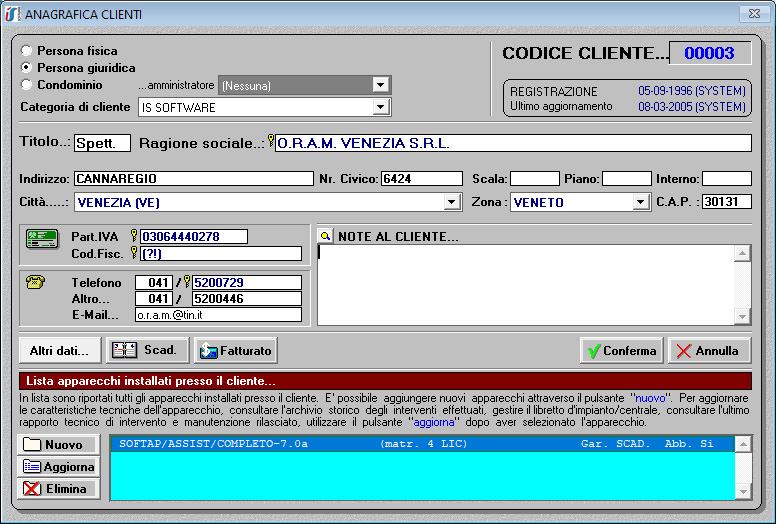Expand the Categoria di cliente dropdown
This screenshot has height=524, width=776.
(380, 107)
